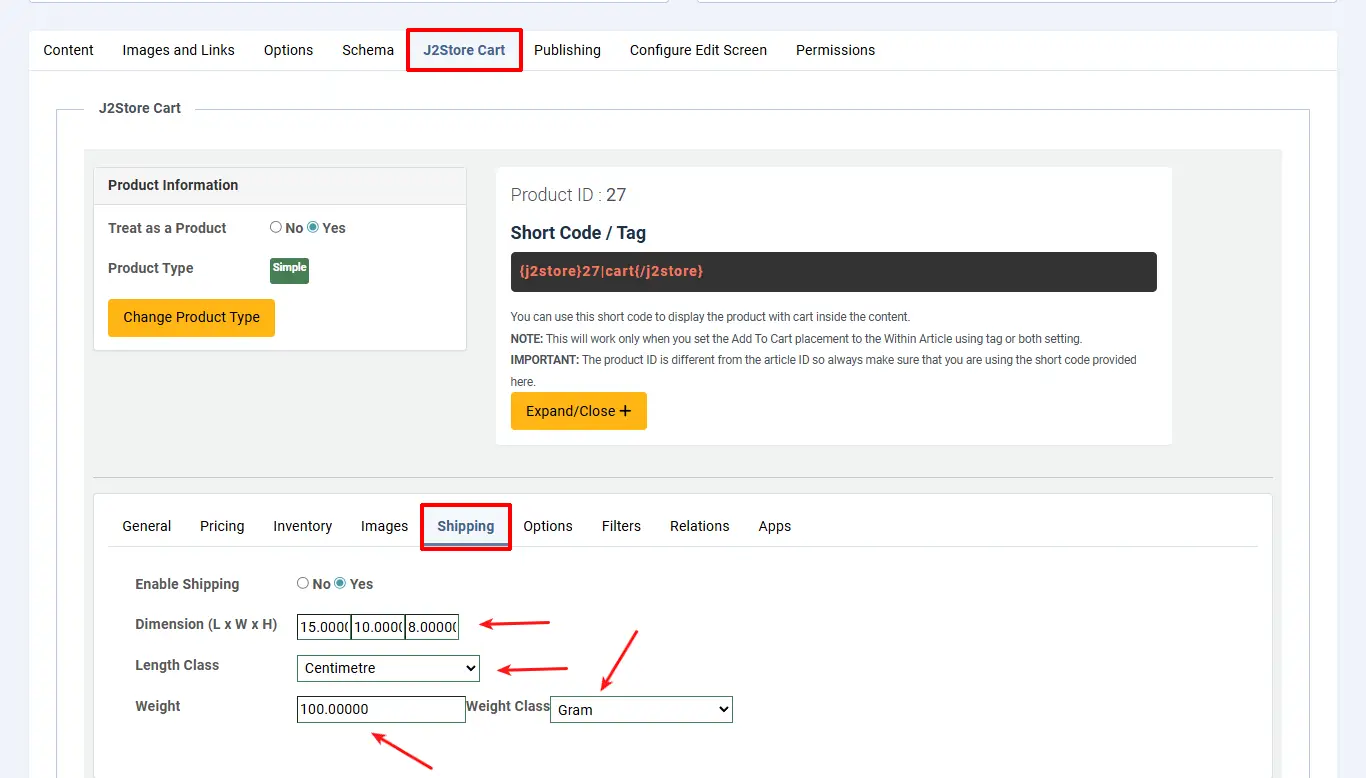Click the Length dimension field showing 15.0000
This screenshot has height=778, width=1366.
[324, 627]
